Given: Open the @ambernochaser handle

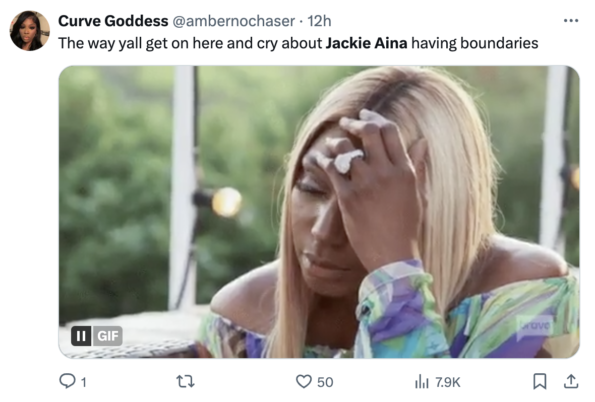Looking at the screenshot, I should pyautogui.click(x=234, y=21).
